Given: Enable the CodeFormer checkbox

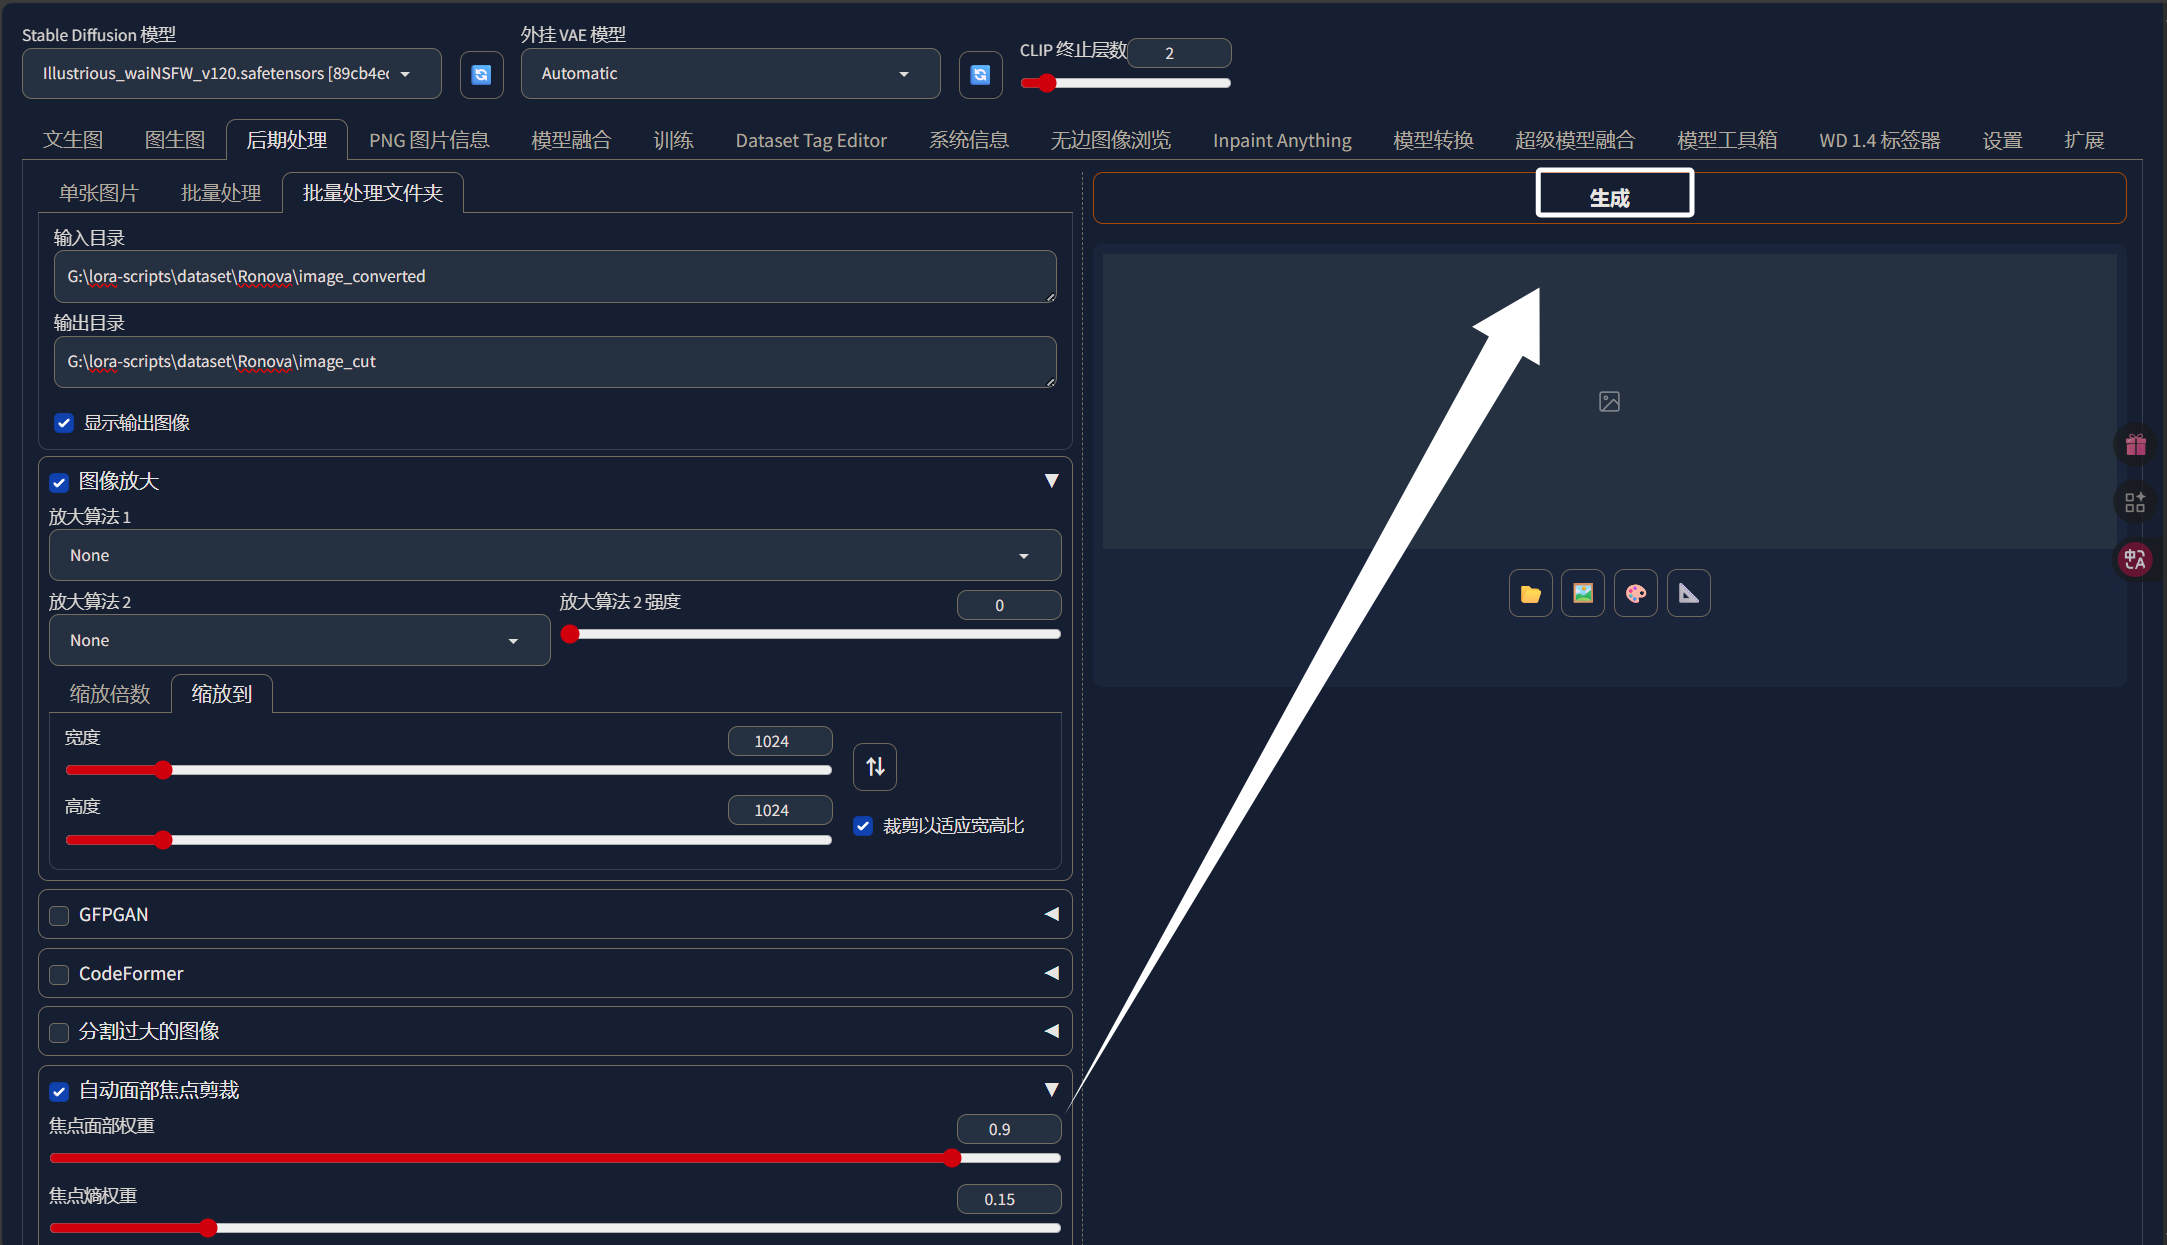Looking at the screenshot, I should click(x=59, y=975).
